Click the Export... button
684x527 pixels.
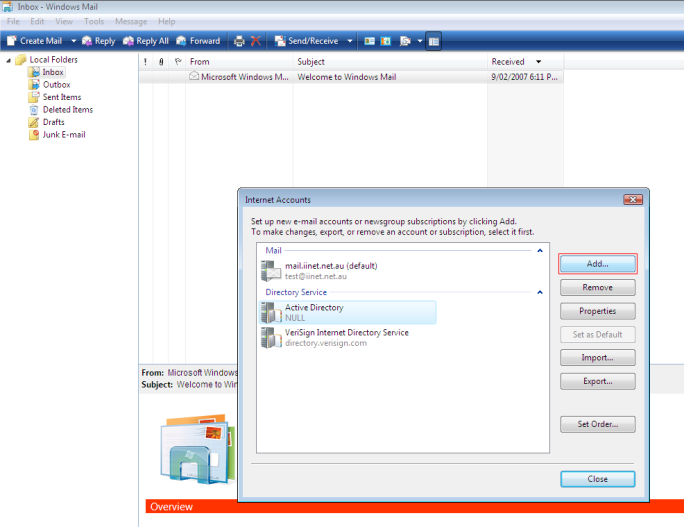[598, 381]
